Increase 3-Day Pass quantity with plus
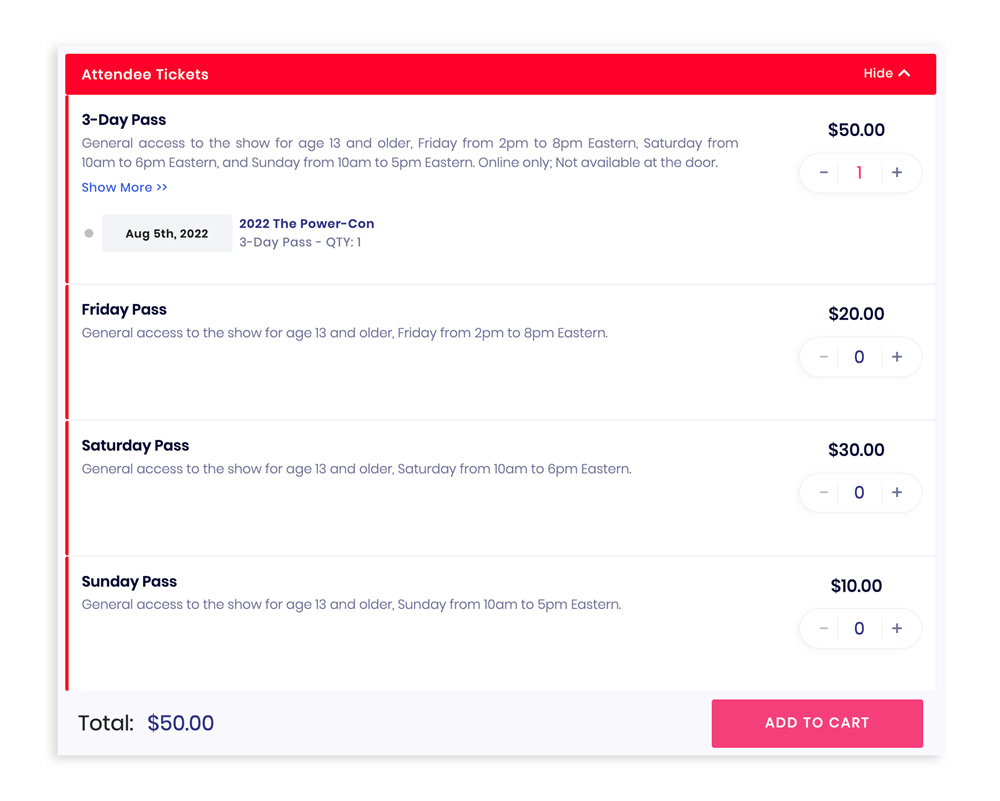Image resolution: width=1000 pixels, height=801 pixels. pyautogui.click(x=897, y=172)
